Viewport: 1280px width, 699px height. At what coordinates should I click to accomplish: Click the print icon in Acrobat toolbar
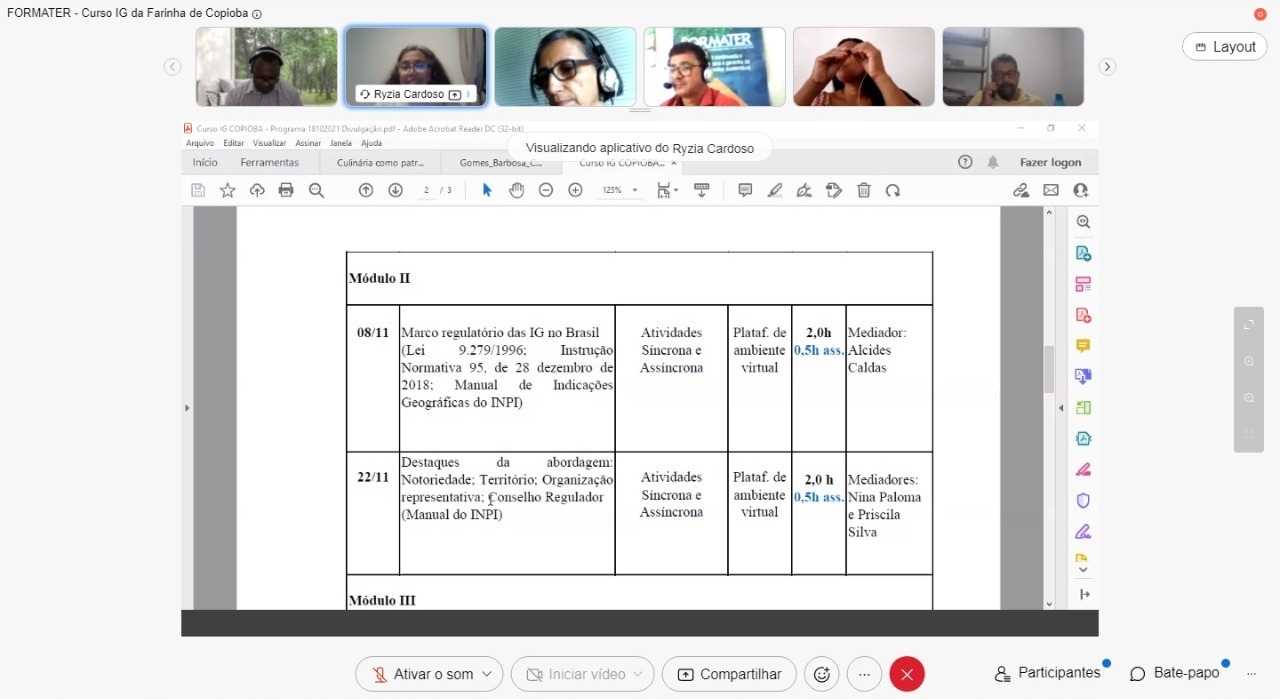(x=286, y=190)
